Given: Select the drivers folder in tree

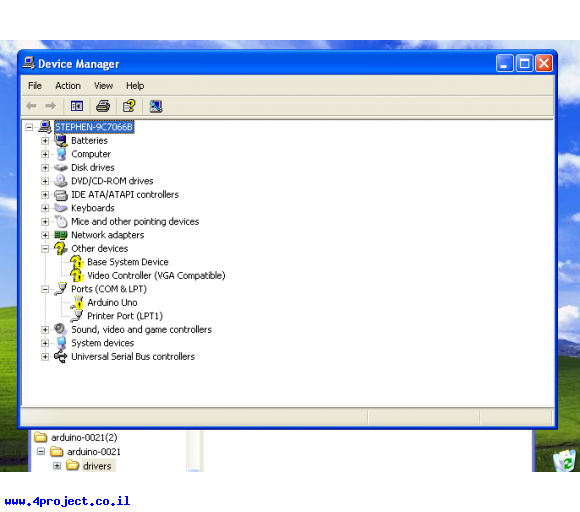Looking at the screenshot, I should click(x=97, y=466).
